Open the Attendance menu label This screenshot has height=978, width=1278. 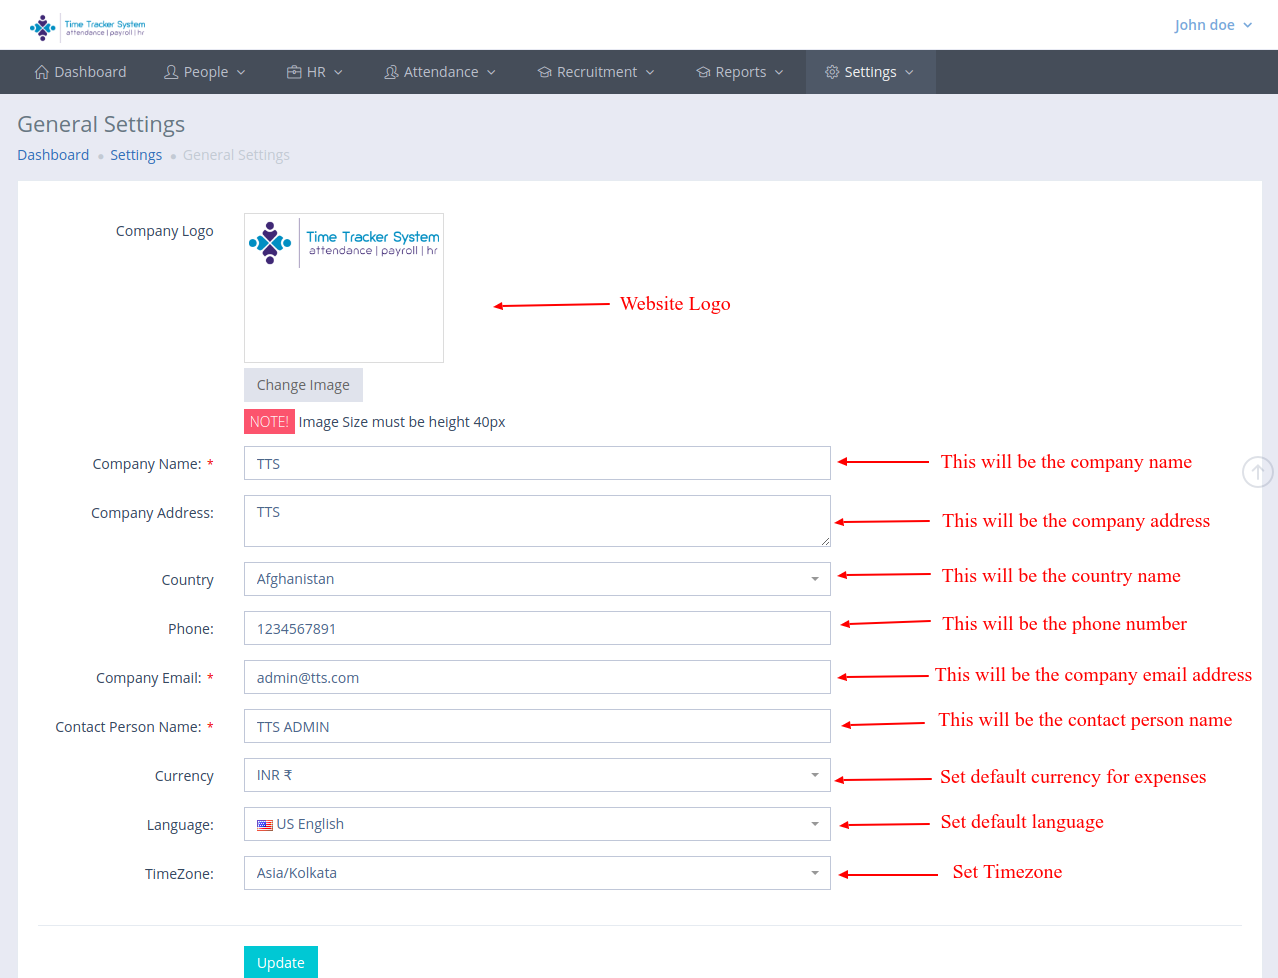click(441, 72)
